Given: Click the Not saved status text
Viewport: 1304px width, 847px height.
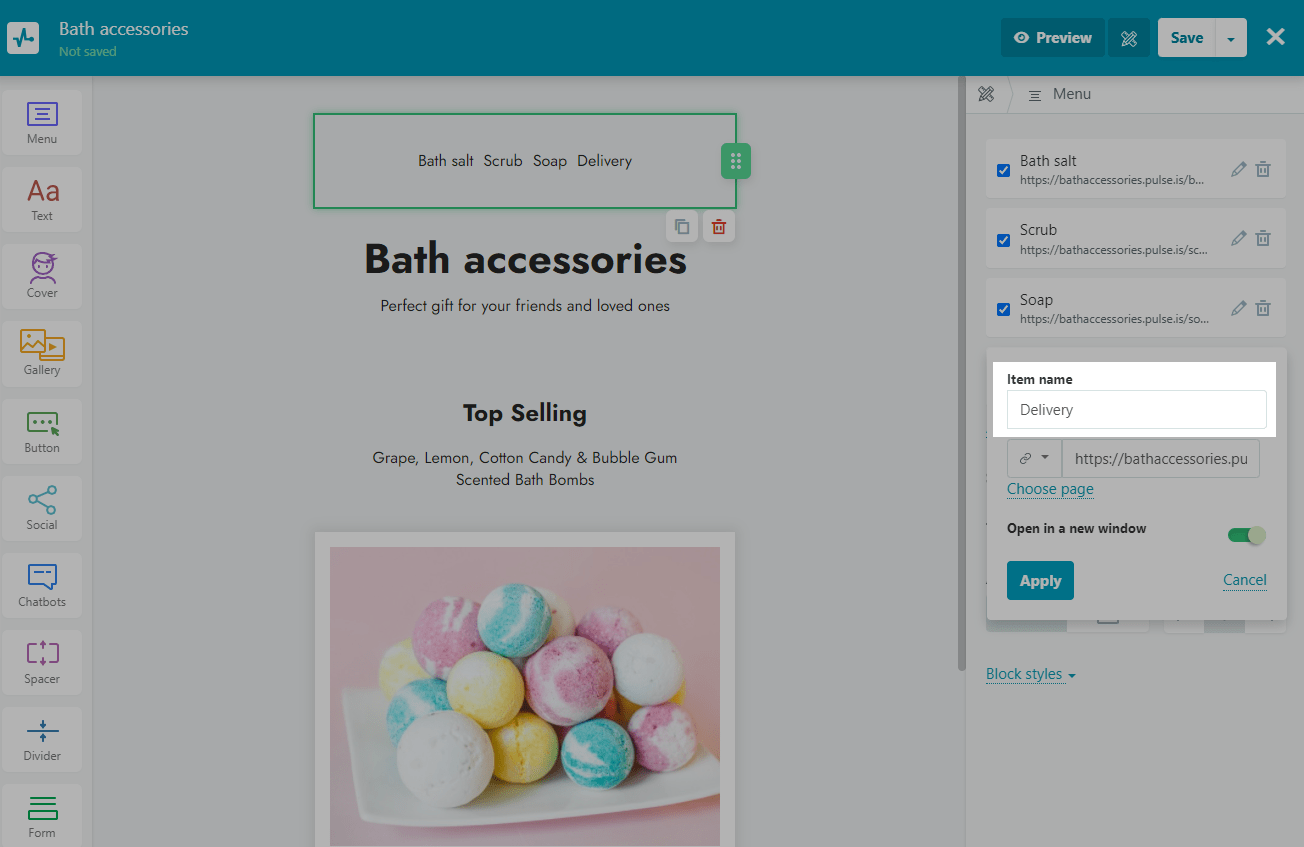Looking at the screenshot, I should point(88,51).
